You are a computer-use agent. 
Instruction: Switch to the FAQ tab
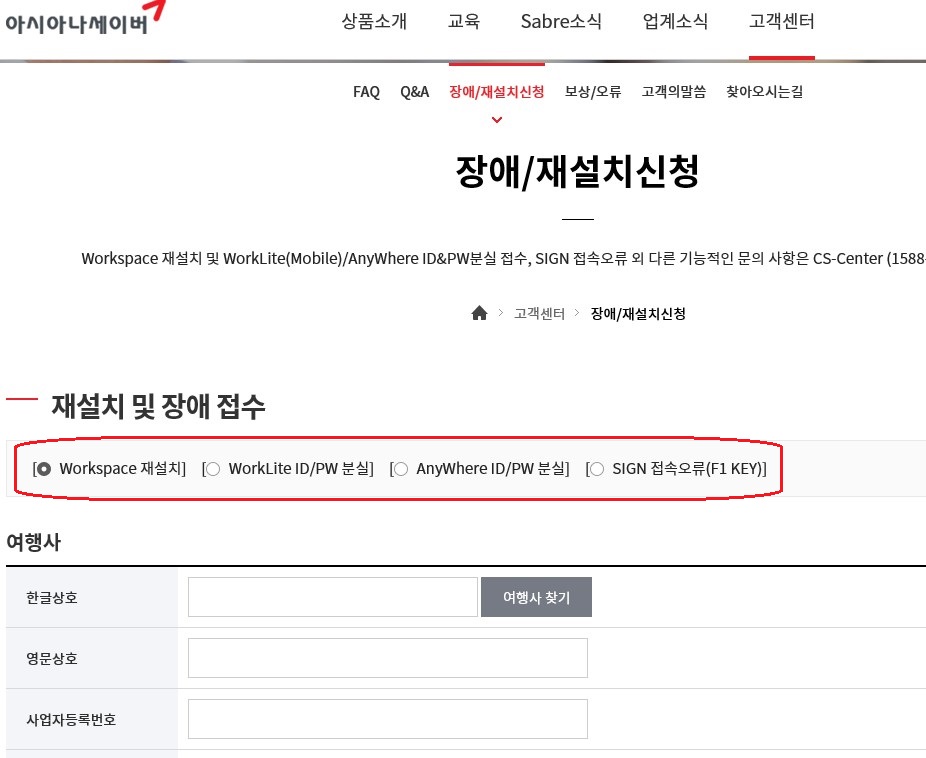(366, 92)
